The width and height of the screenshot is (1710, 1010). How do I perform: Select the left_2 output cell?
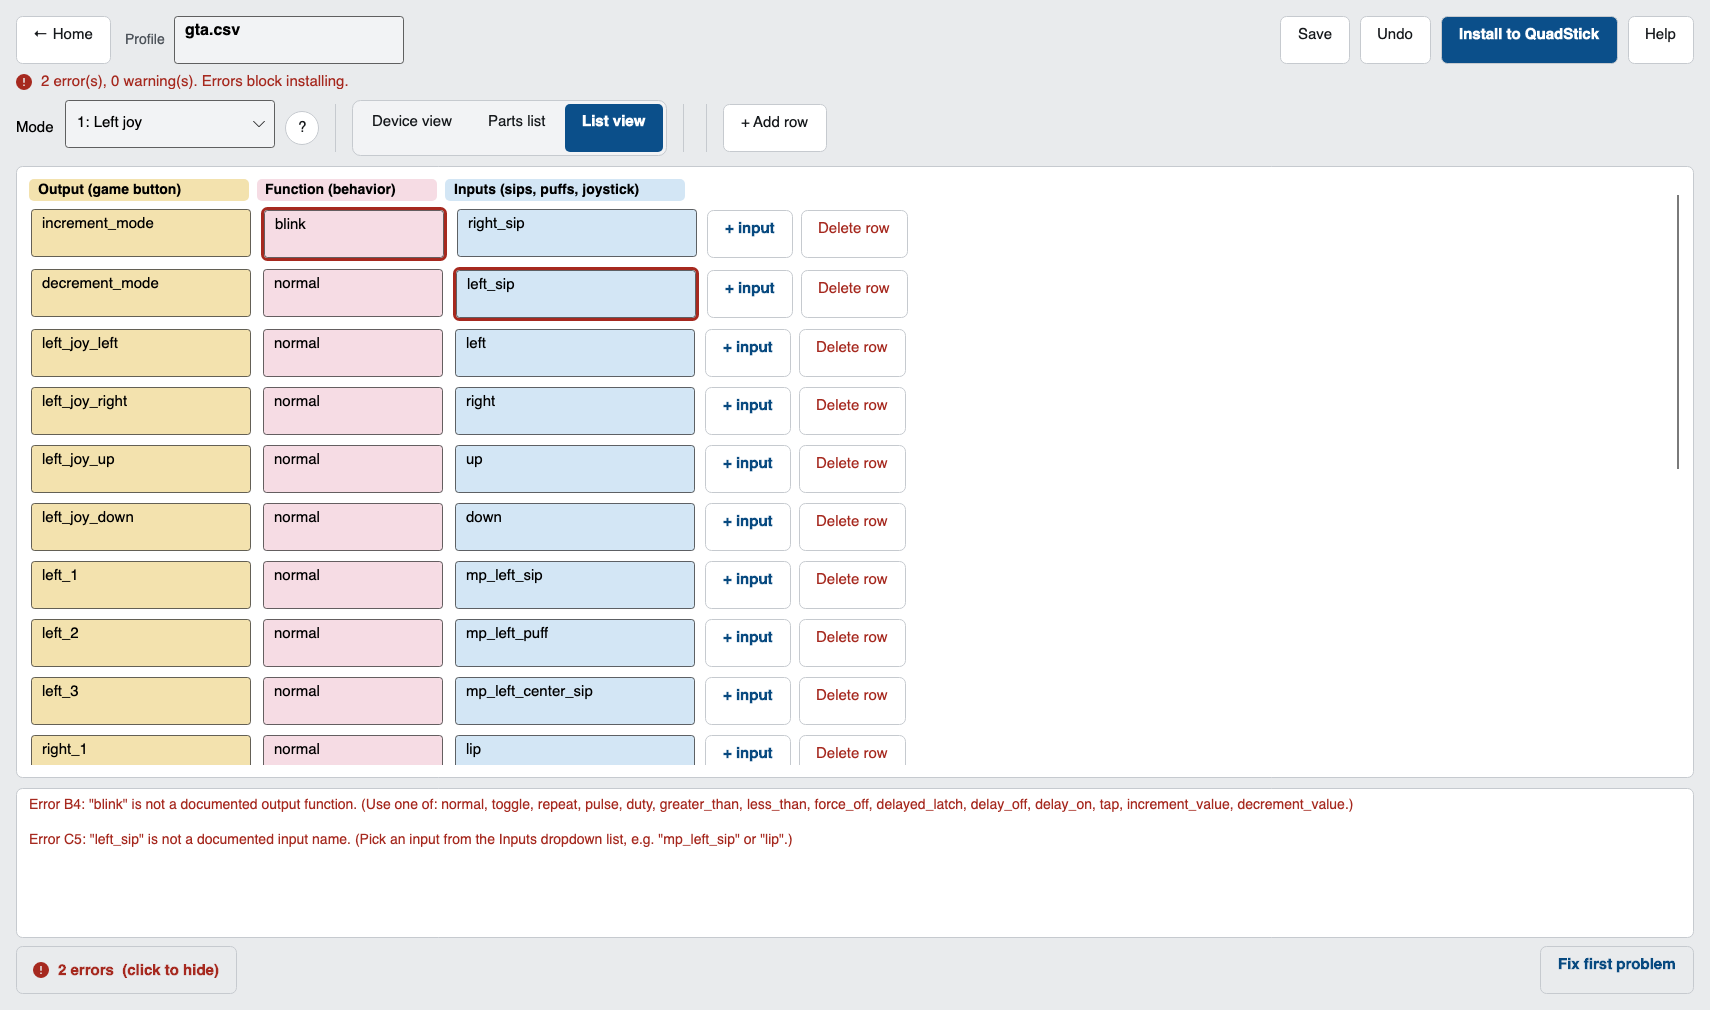pos(141,643)
